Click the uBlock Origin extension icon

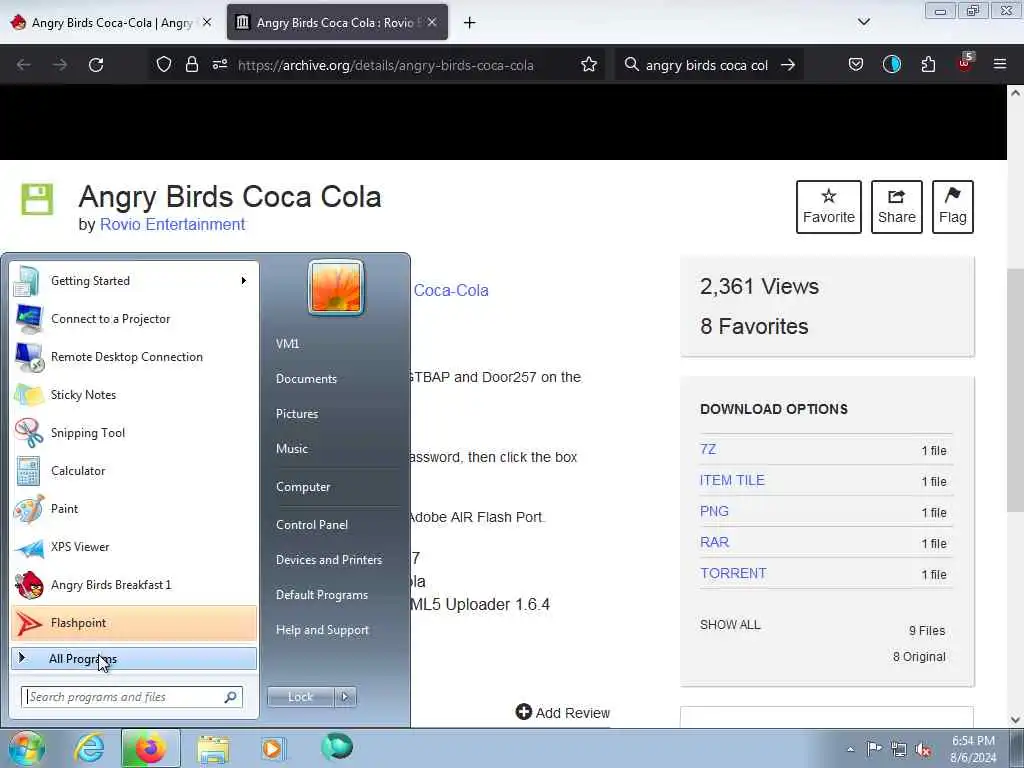pyautogui.click(x=965, y=63)
